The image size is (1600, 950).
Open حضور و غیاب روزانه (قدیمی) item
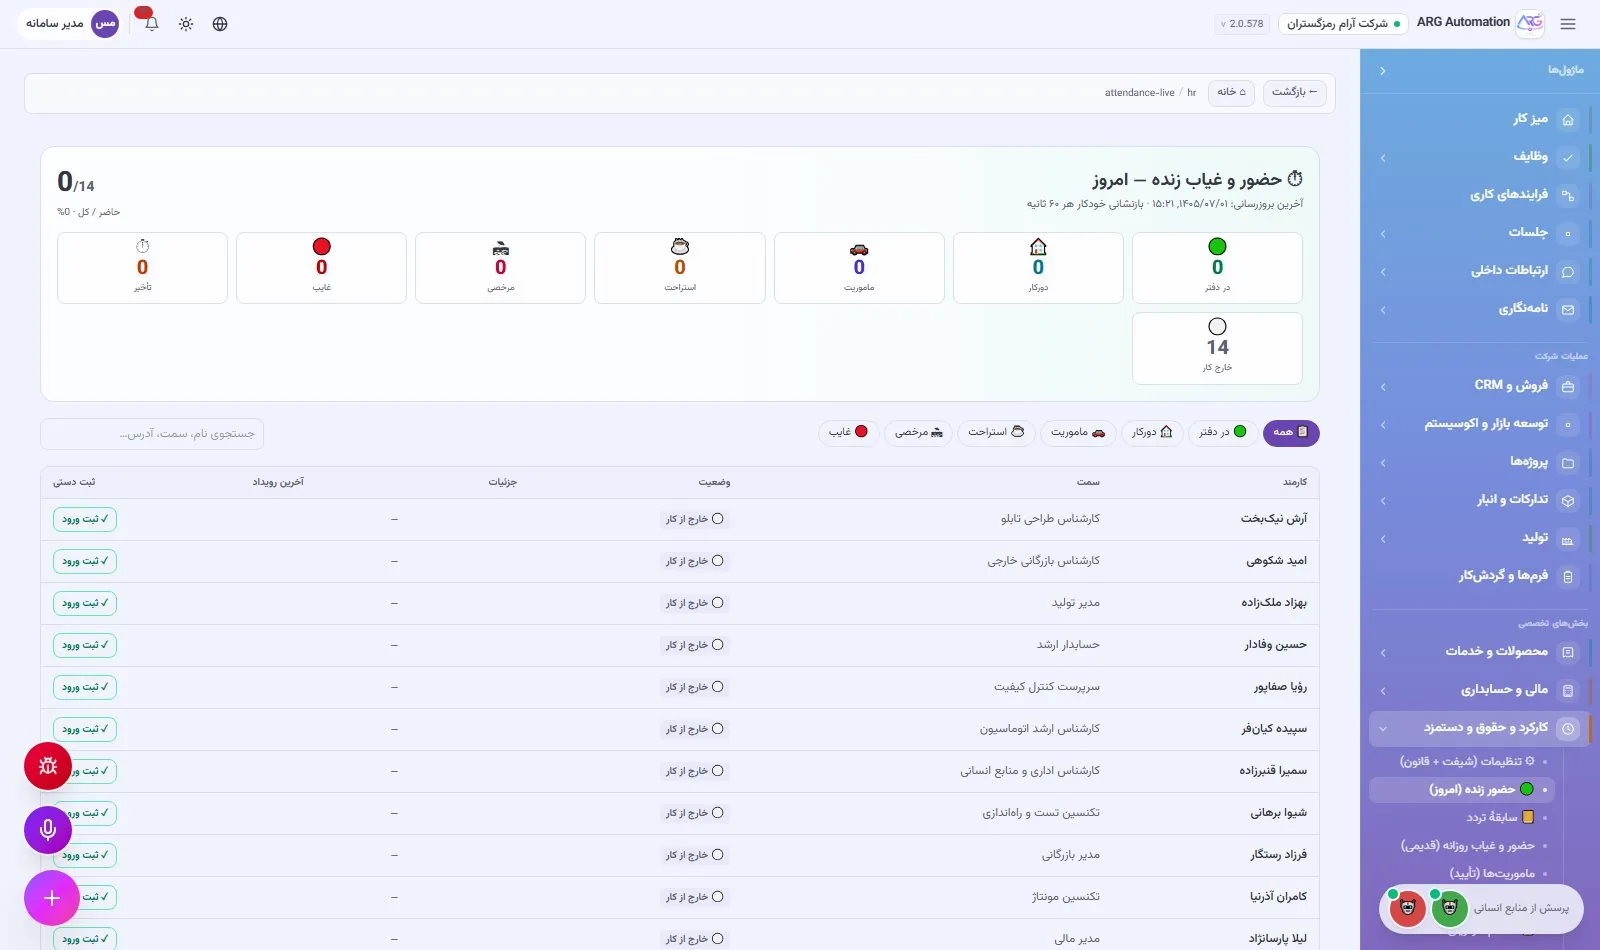point(1467,845)
